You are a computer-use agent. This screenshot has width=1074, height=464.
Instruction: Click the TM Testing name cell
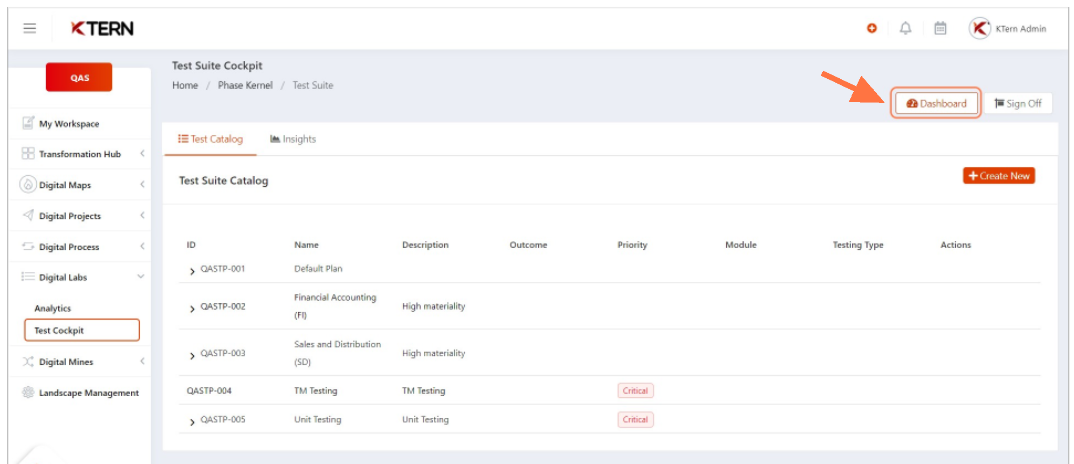316,391
